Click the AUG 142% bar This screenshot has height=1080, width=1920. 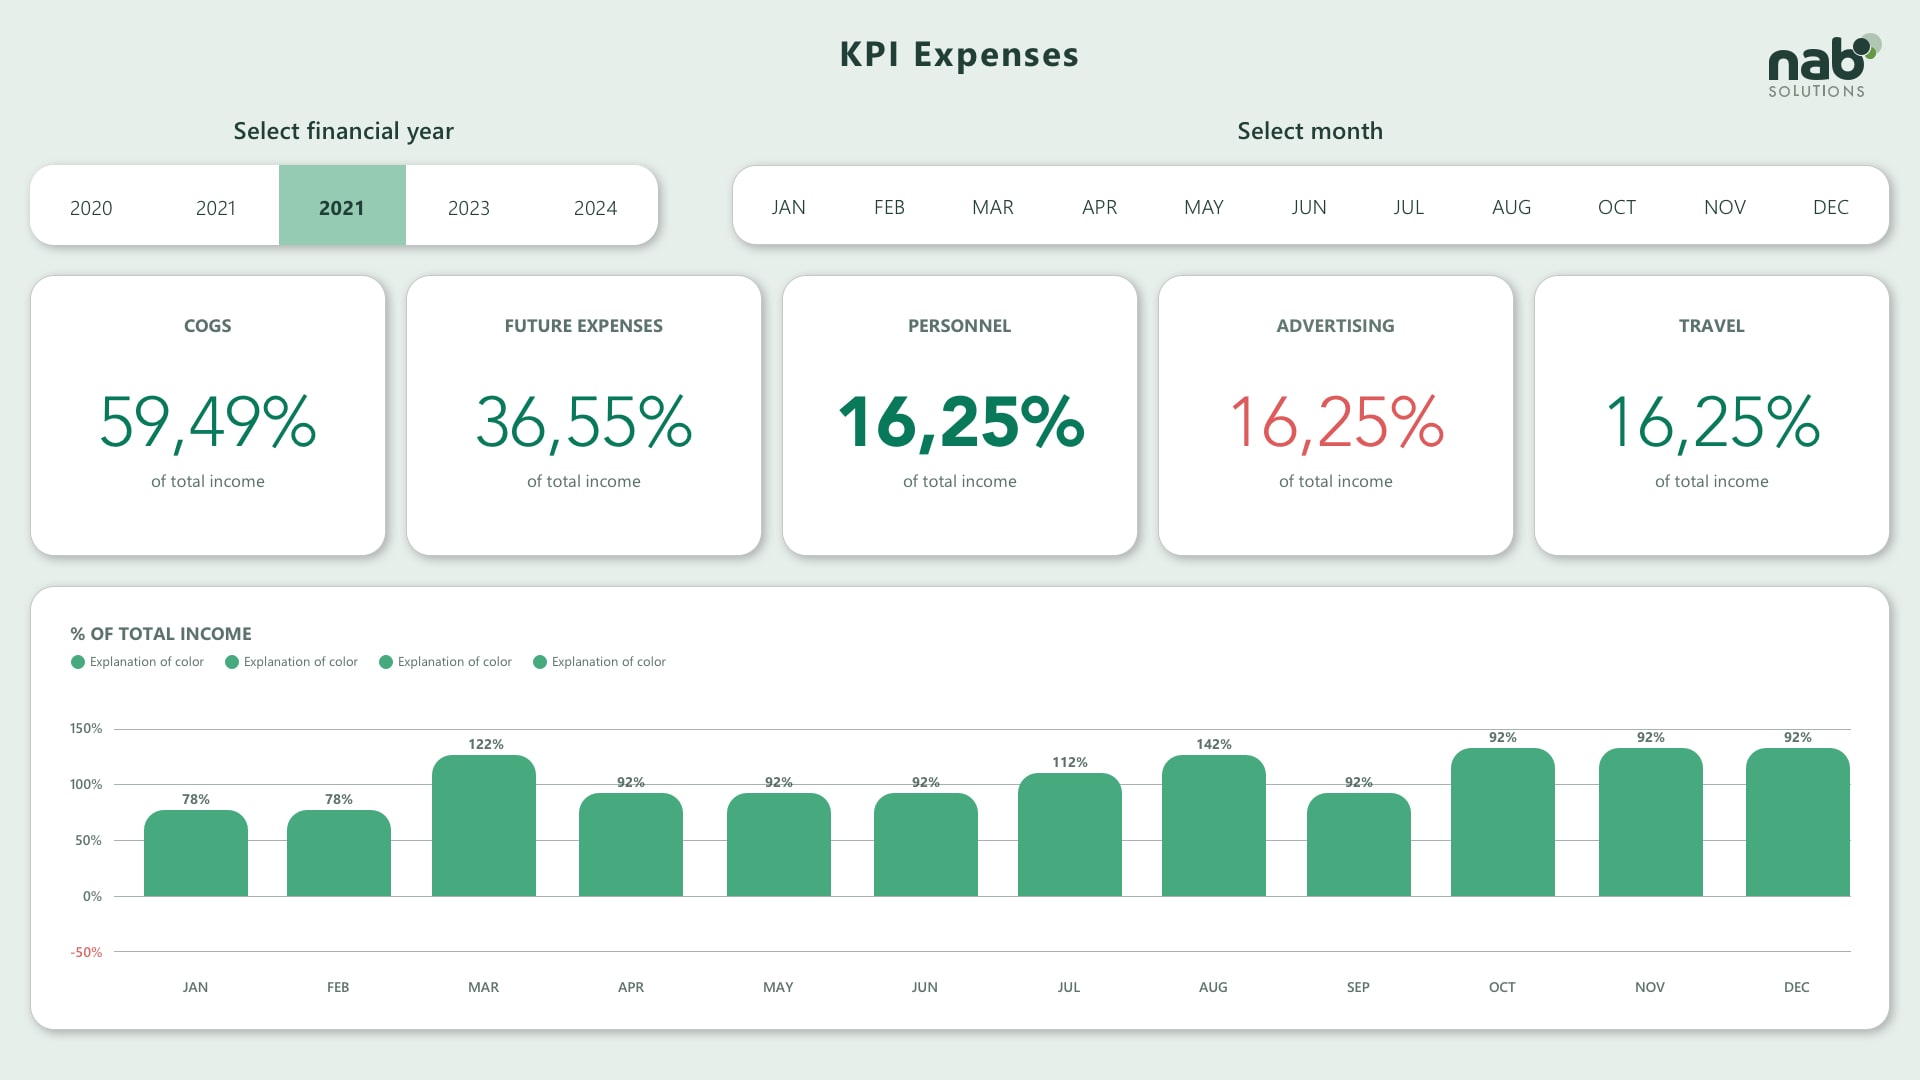point(1213,826)
